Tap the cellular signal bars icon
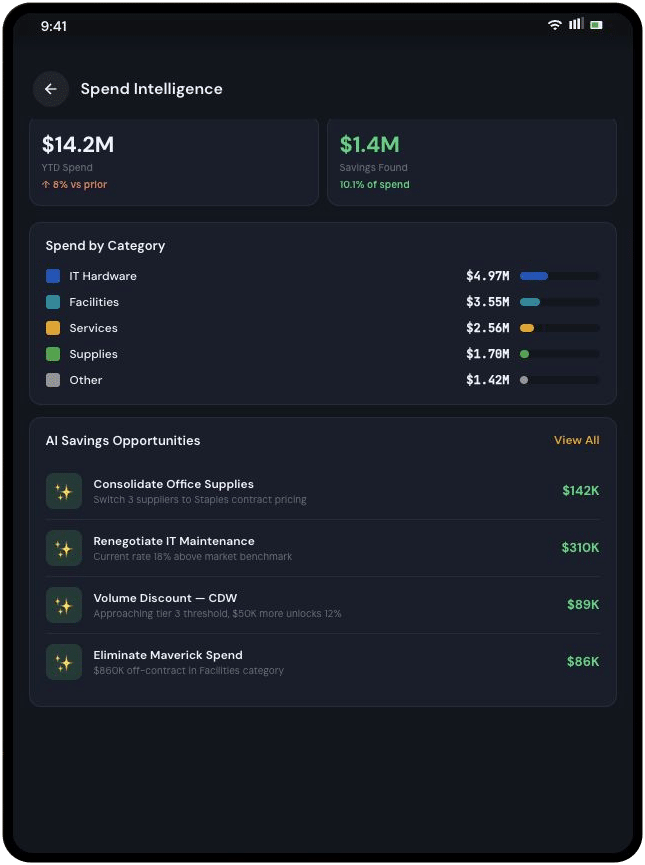Viewport: 645px width, 865px height. pos(576,24)
